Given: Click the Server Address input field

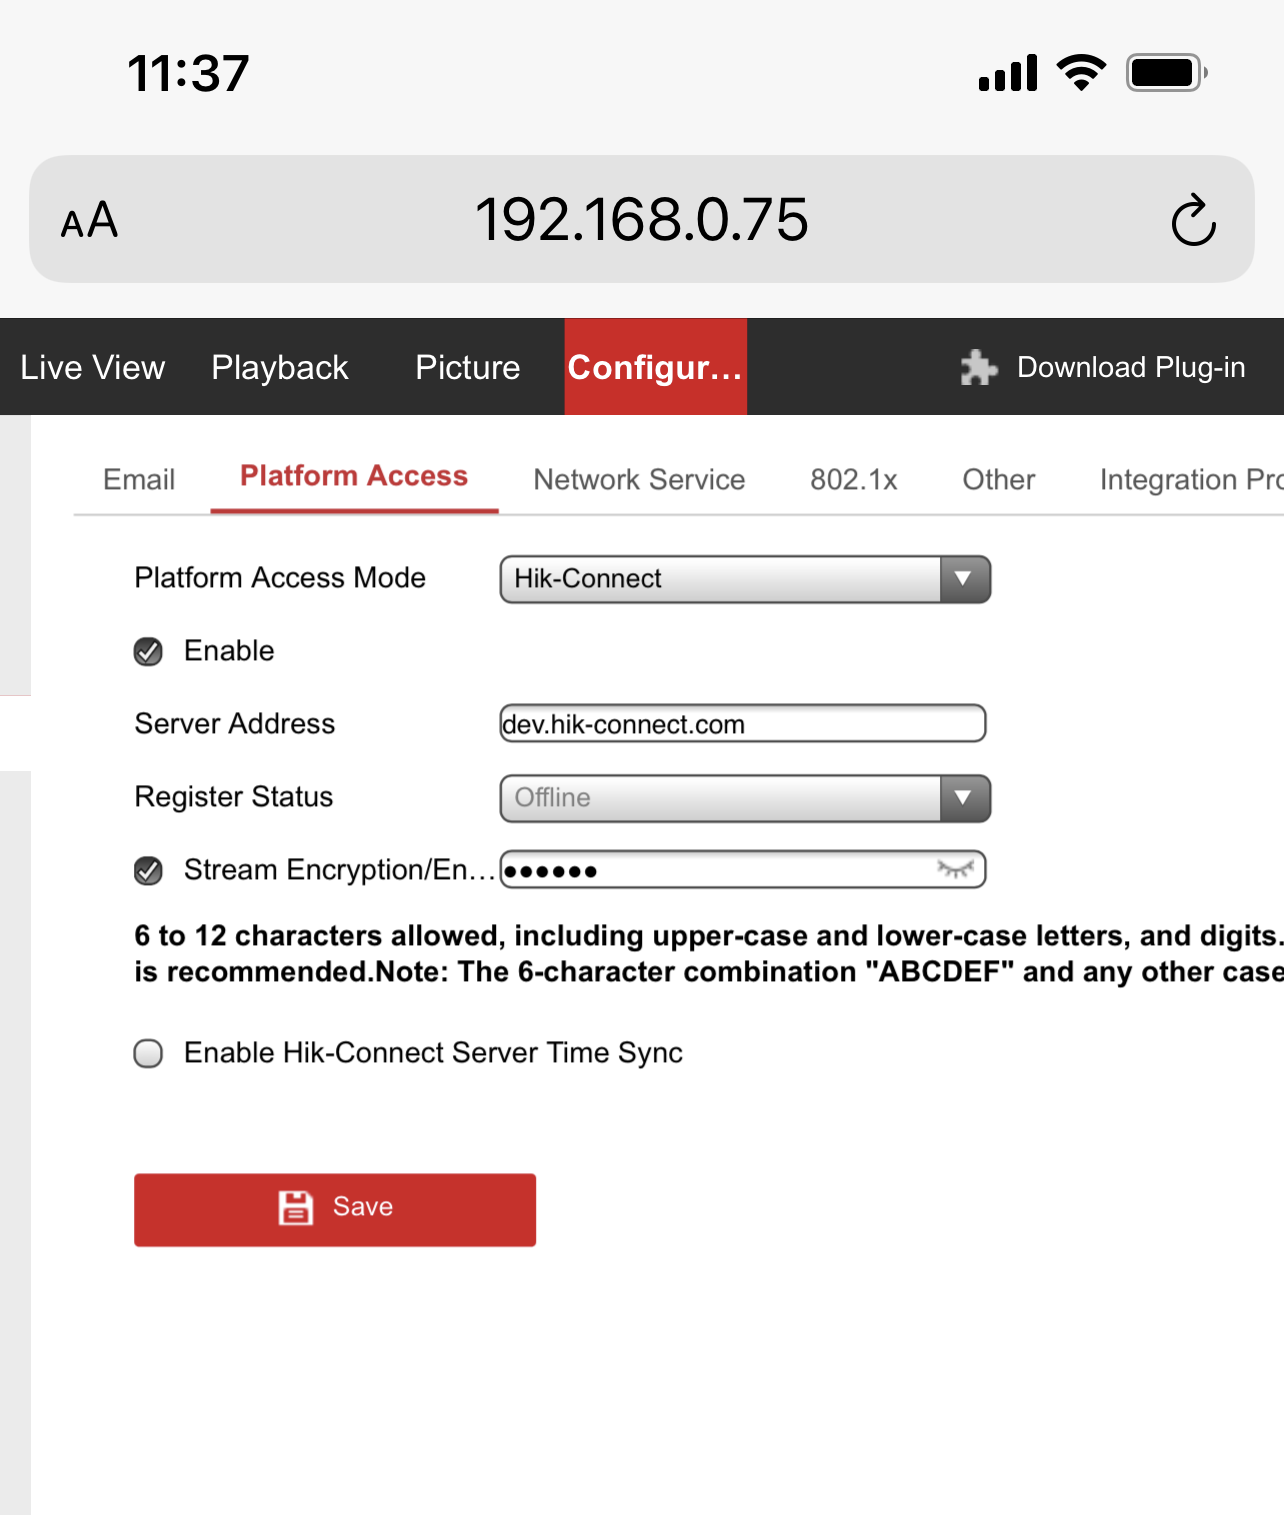Looking at the screenshot, I should pyautogui.click(x=742, y=724).
